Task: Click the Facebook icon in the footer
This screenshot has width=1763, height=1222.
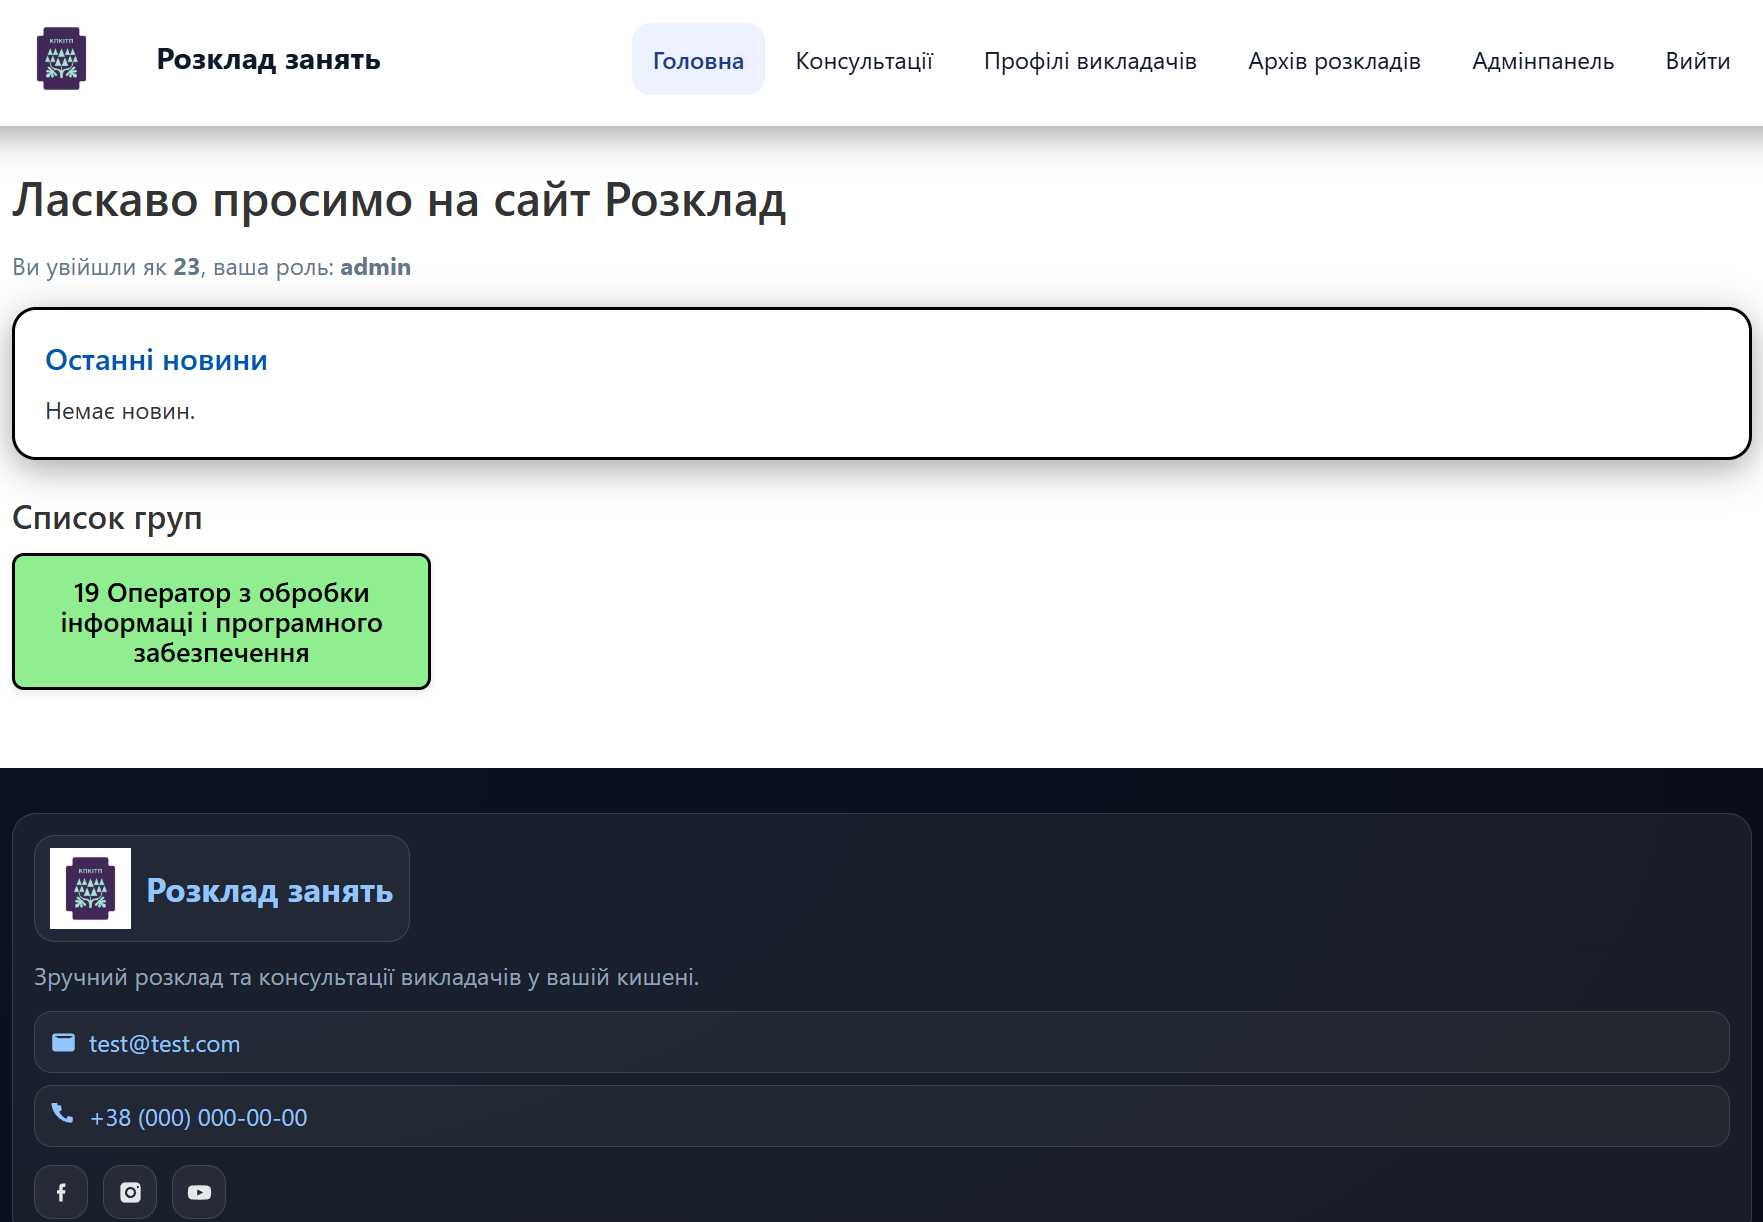Action: [61, 1192]
